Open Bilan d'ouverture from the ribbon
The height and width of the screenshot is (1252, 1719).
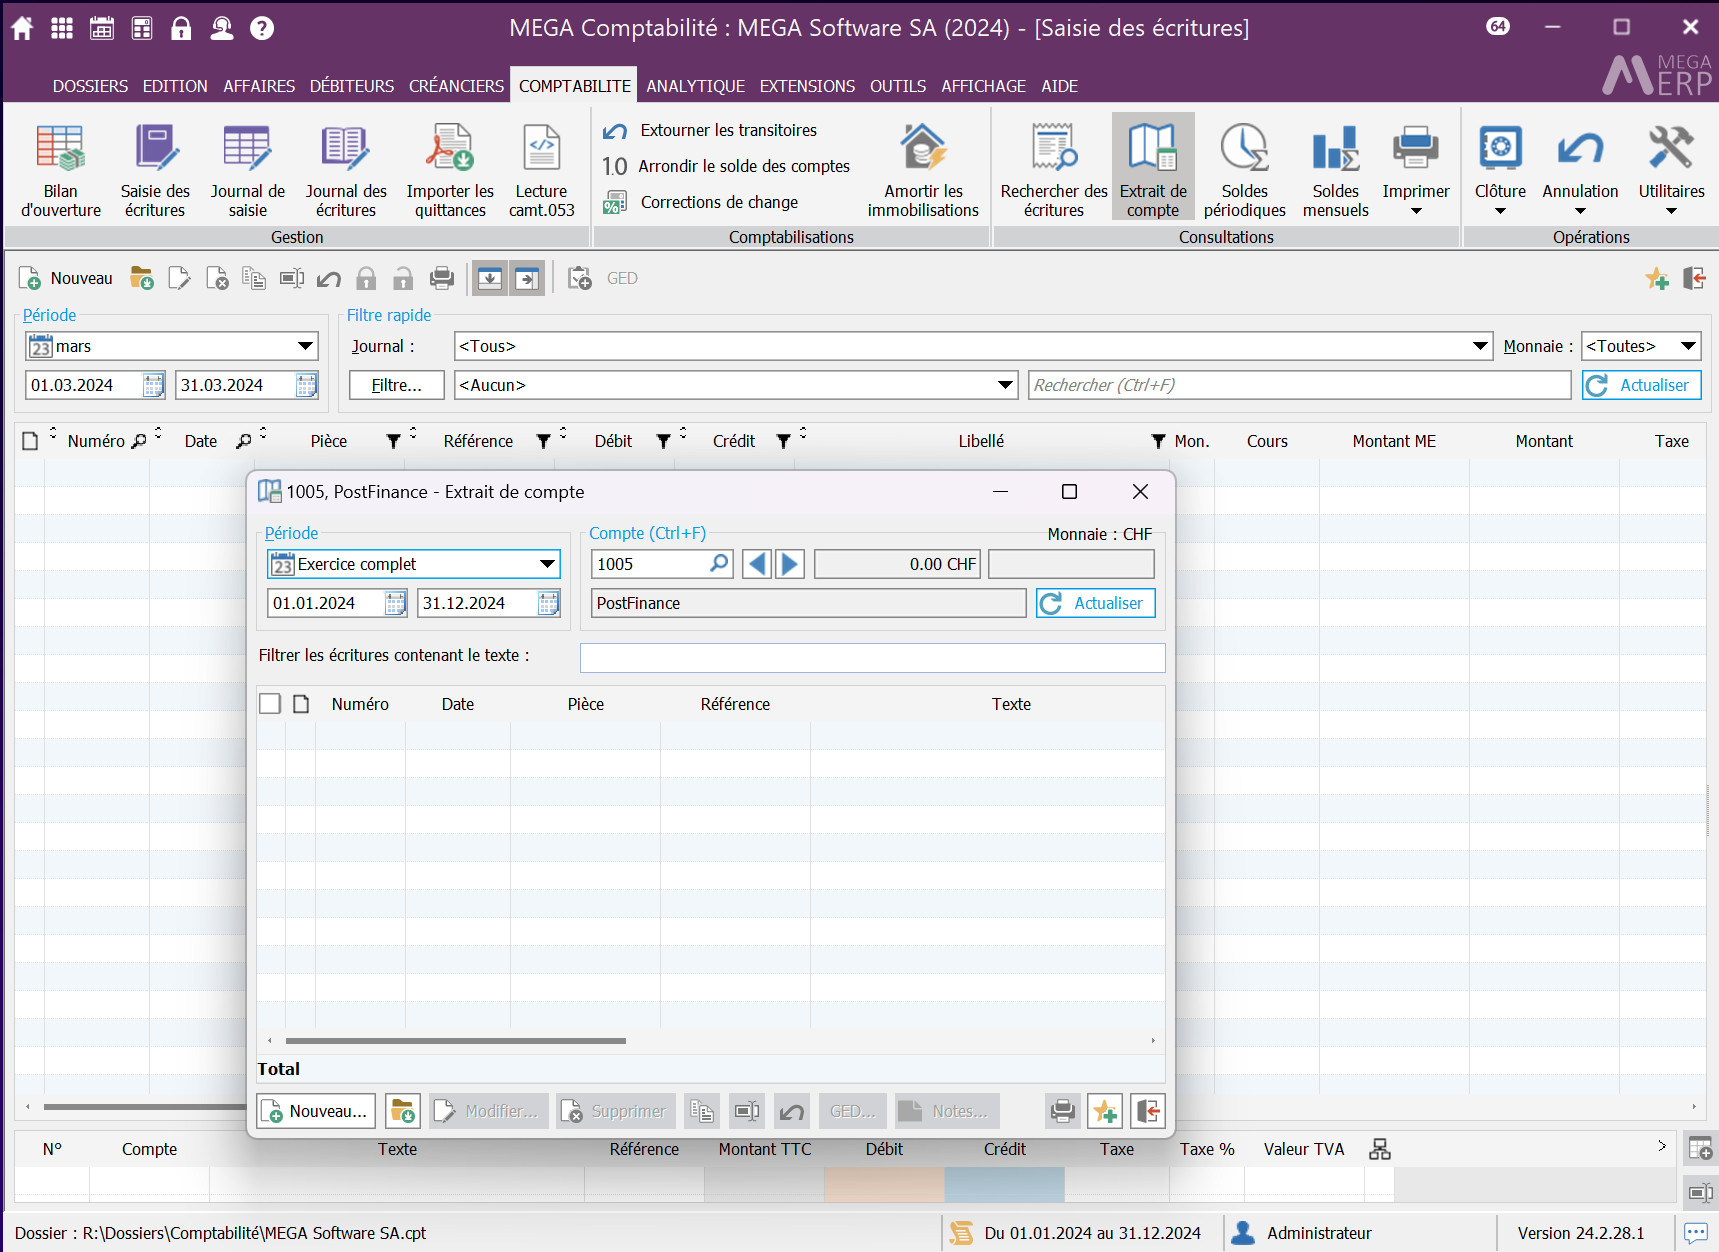pyautogui.click(x=61, y=169)
